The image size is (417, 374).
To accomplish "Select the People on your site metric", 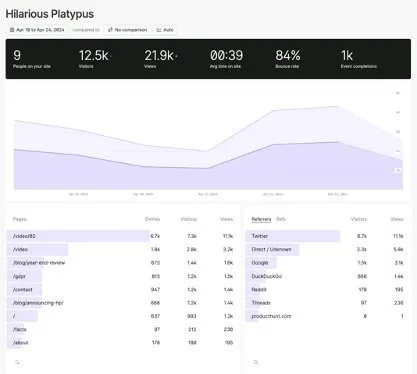I will point(32,59).
